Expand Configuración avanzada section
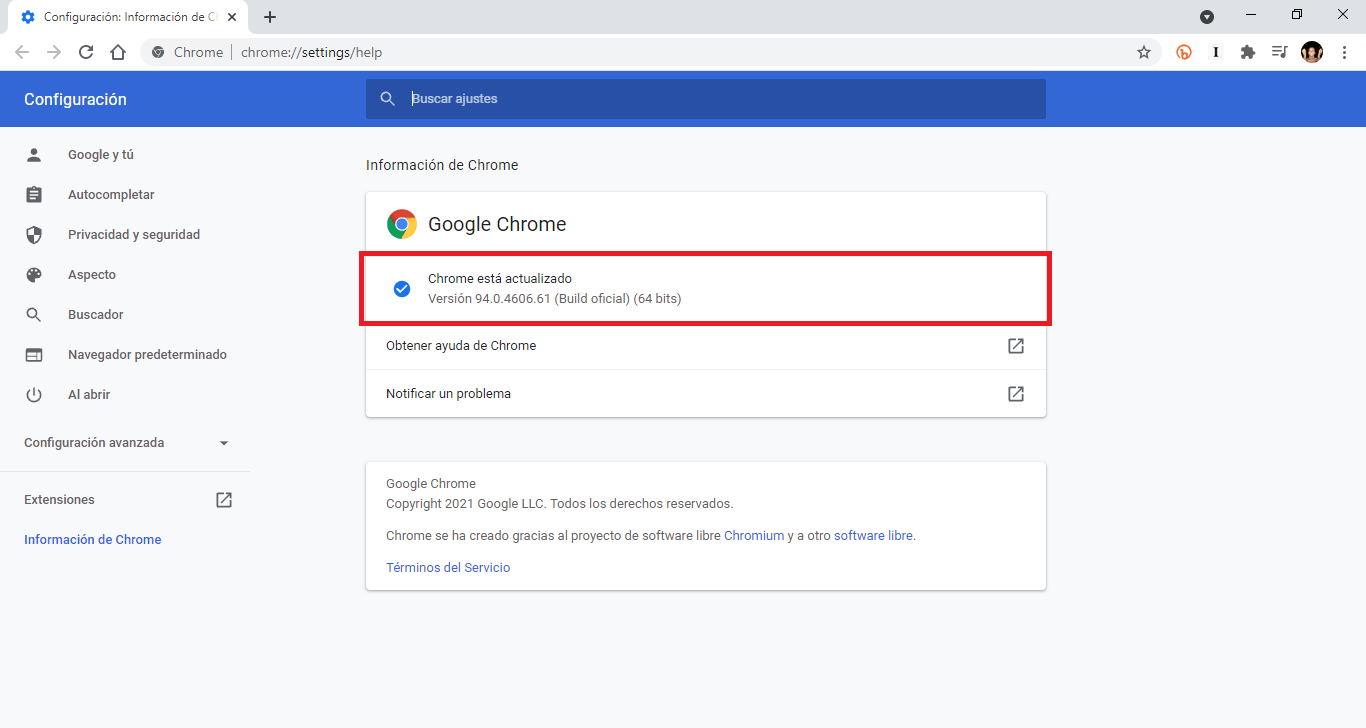 pyautogui.click(x=126, y=443)
